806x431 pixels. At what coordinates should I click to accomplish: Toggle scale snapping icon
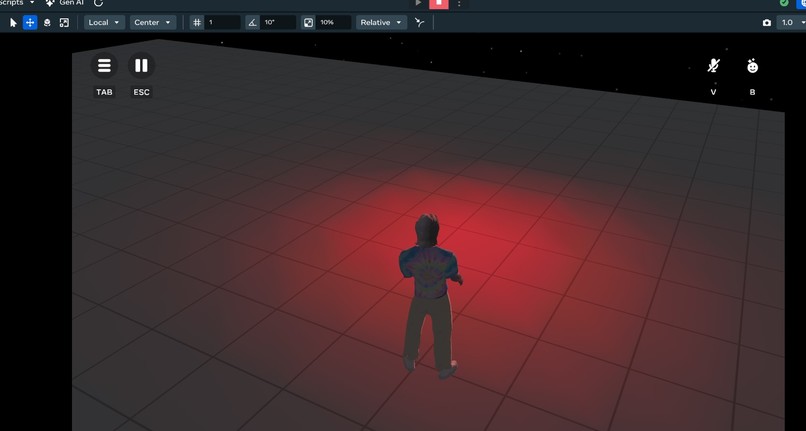coord(308,23)
